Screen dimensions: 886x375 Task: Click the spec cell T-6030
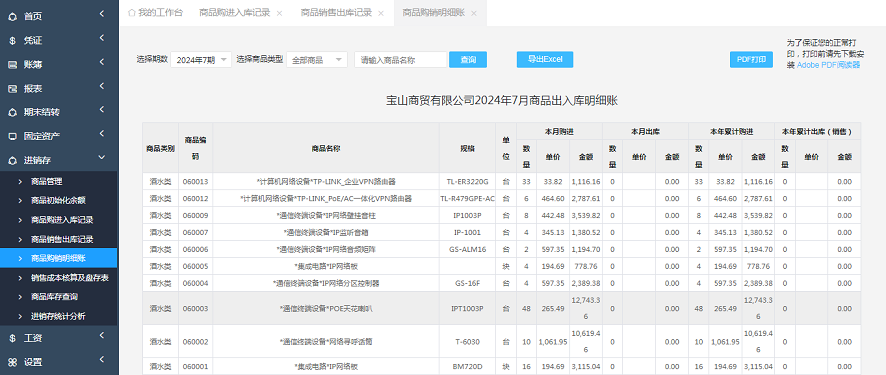point(467,342)
